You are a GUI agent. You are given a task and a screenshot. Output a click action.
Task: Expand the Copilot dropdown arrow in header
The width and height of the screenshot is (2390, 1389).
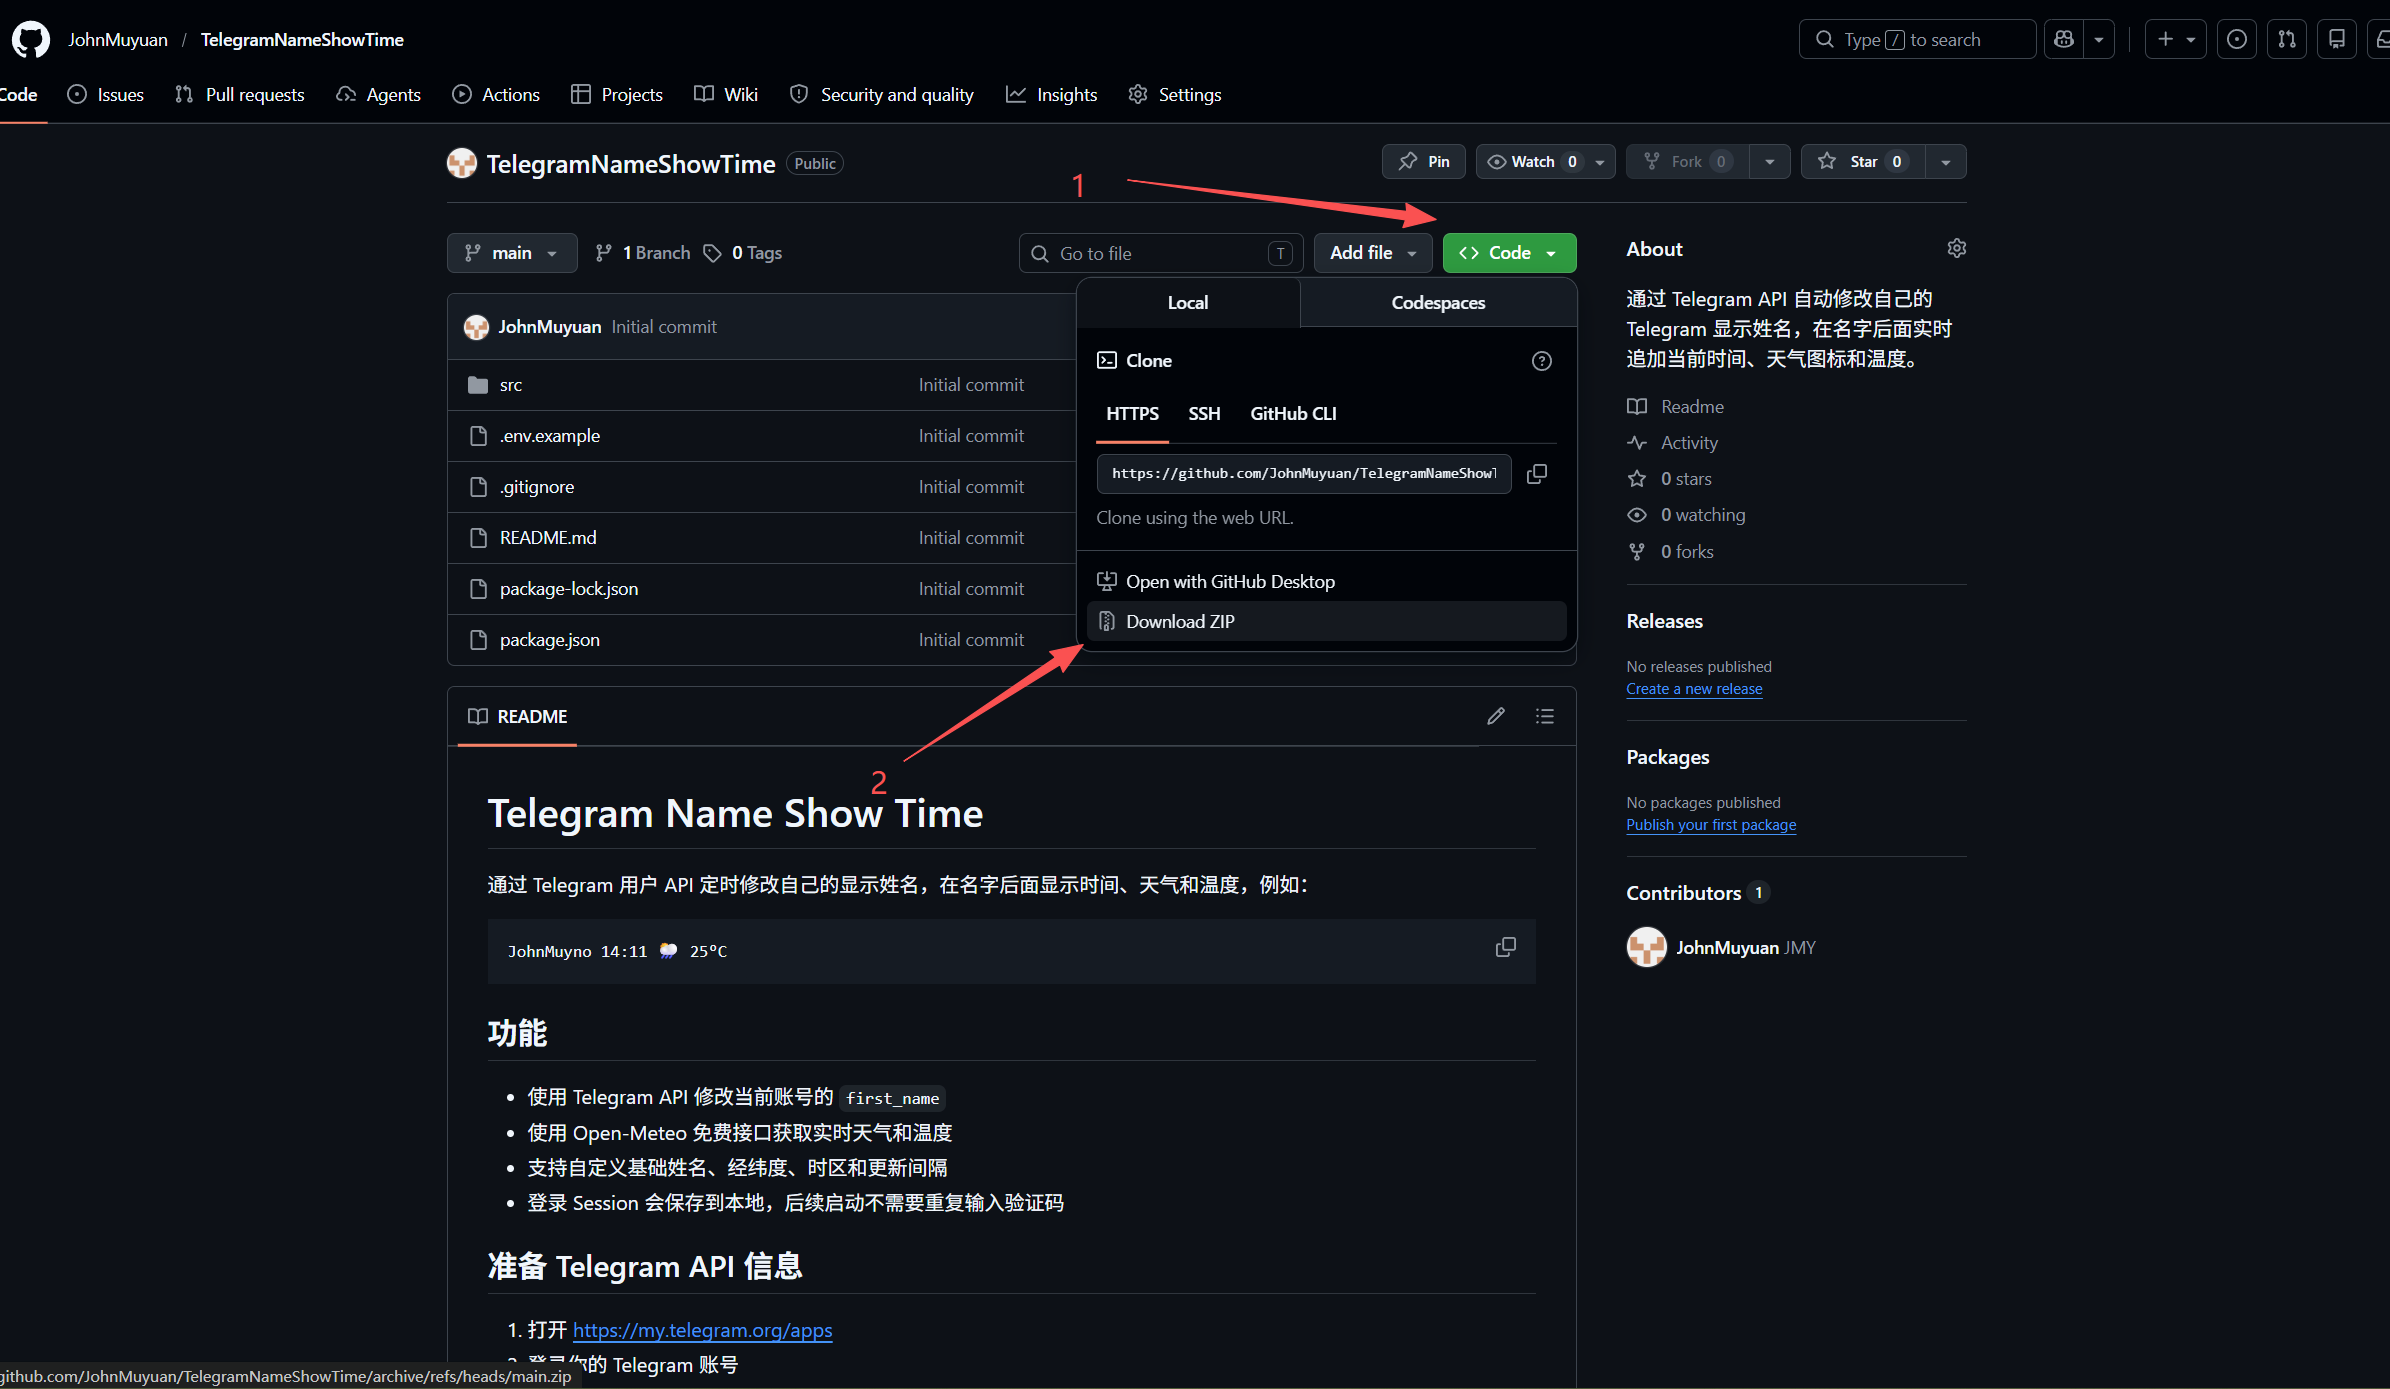coord(2099,39)
